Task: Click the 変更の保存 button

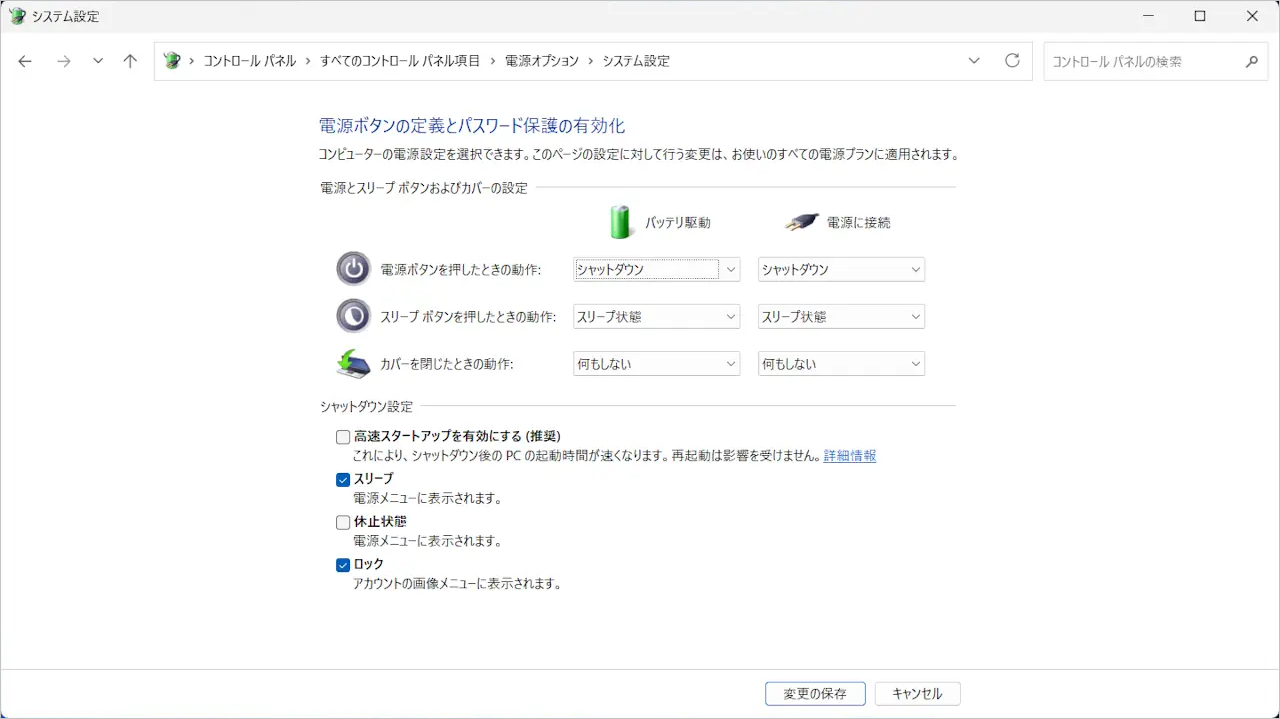Action: [815, 693]
